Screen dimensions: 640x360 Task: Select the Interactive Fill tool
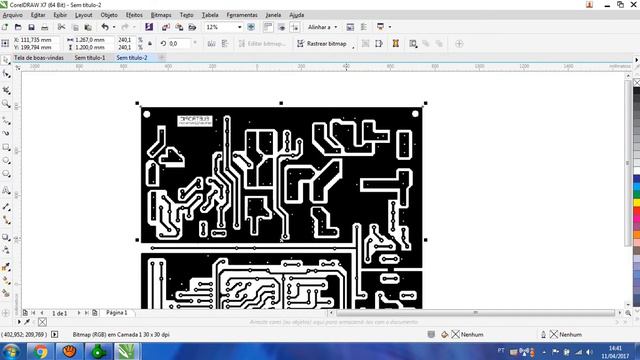[x=6, y=280]
